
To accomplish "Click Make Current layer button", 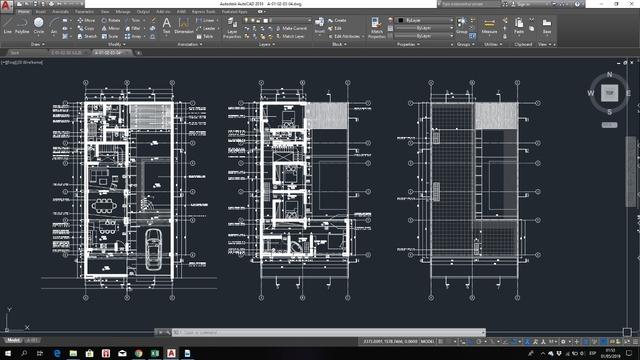I will pyautogui.click(x=291, y=28).
